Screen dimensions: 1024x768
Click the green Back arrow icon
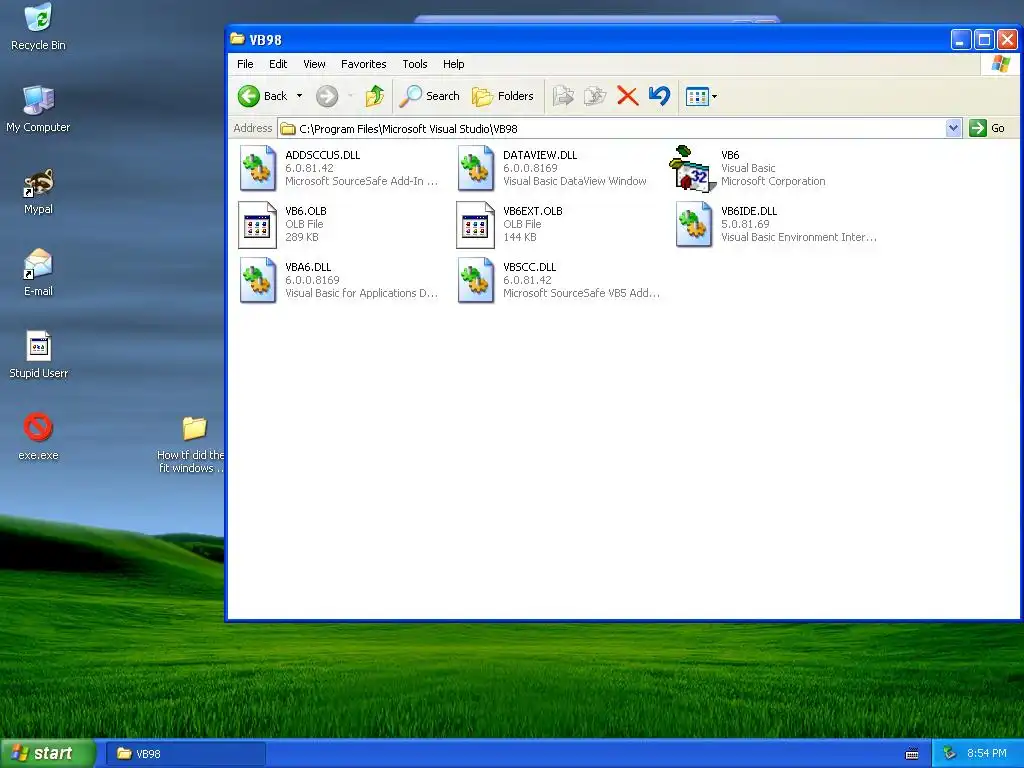pos(248,96)
